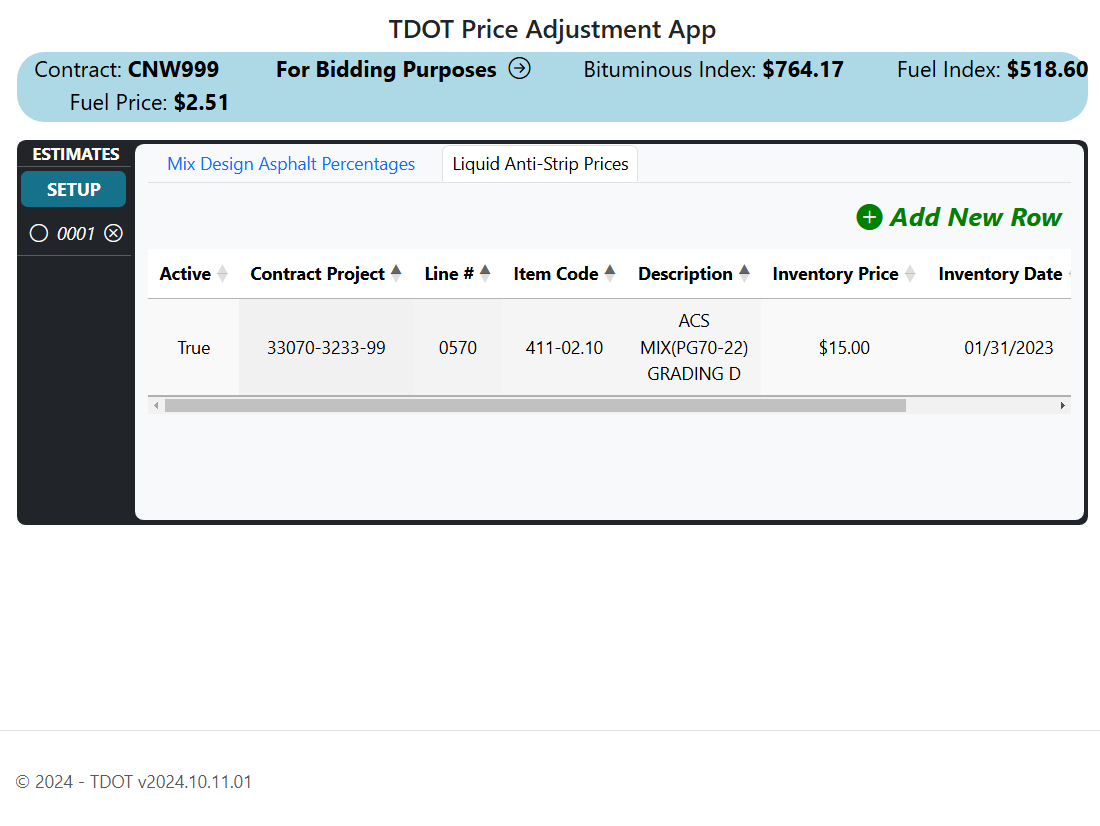Click the Inventory Date column header
The width and height of the screenshot is (1100, 826).
pos(1000,274)
